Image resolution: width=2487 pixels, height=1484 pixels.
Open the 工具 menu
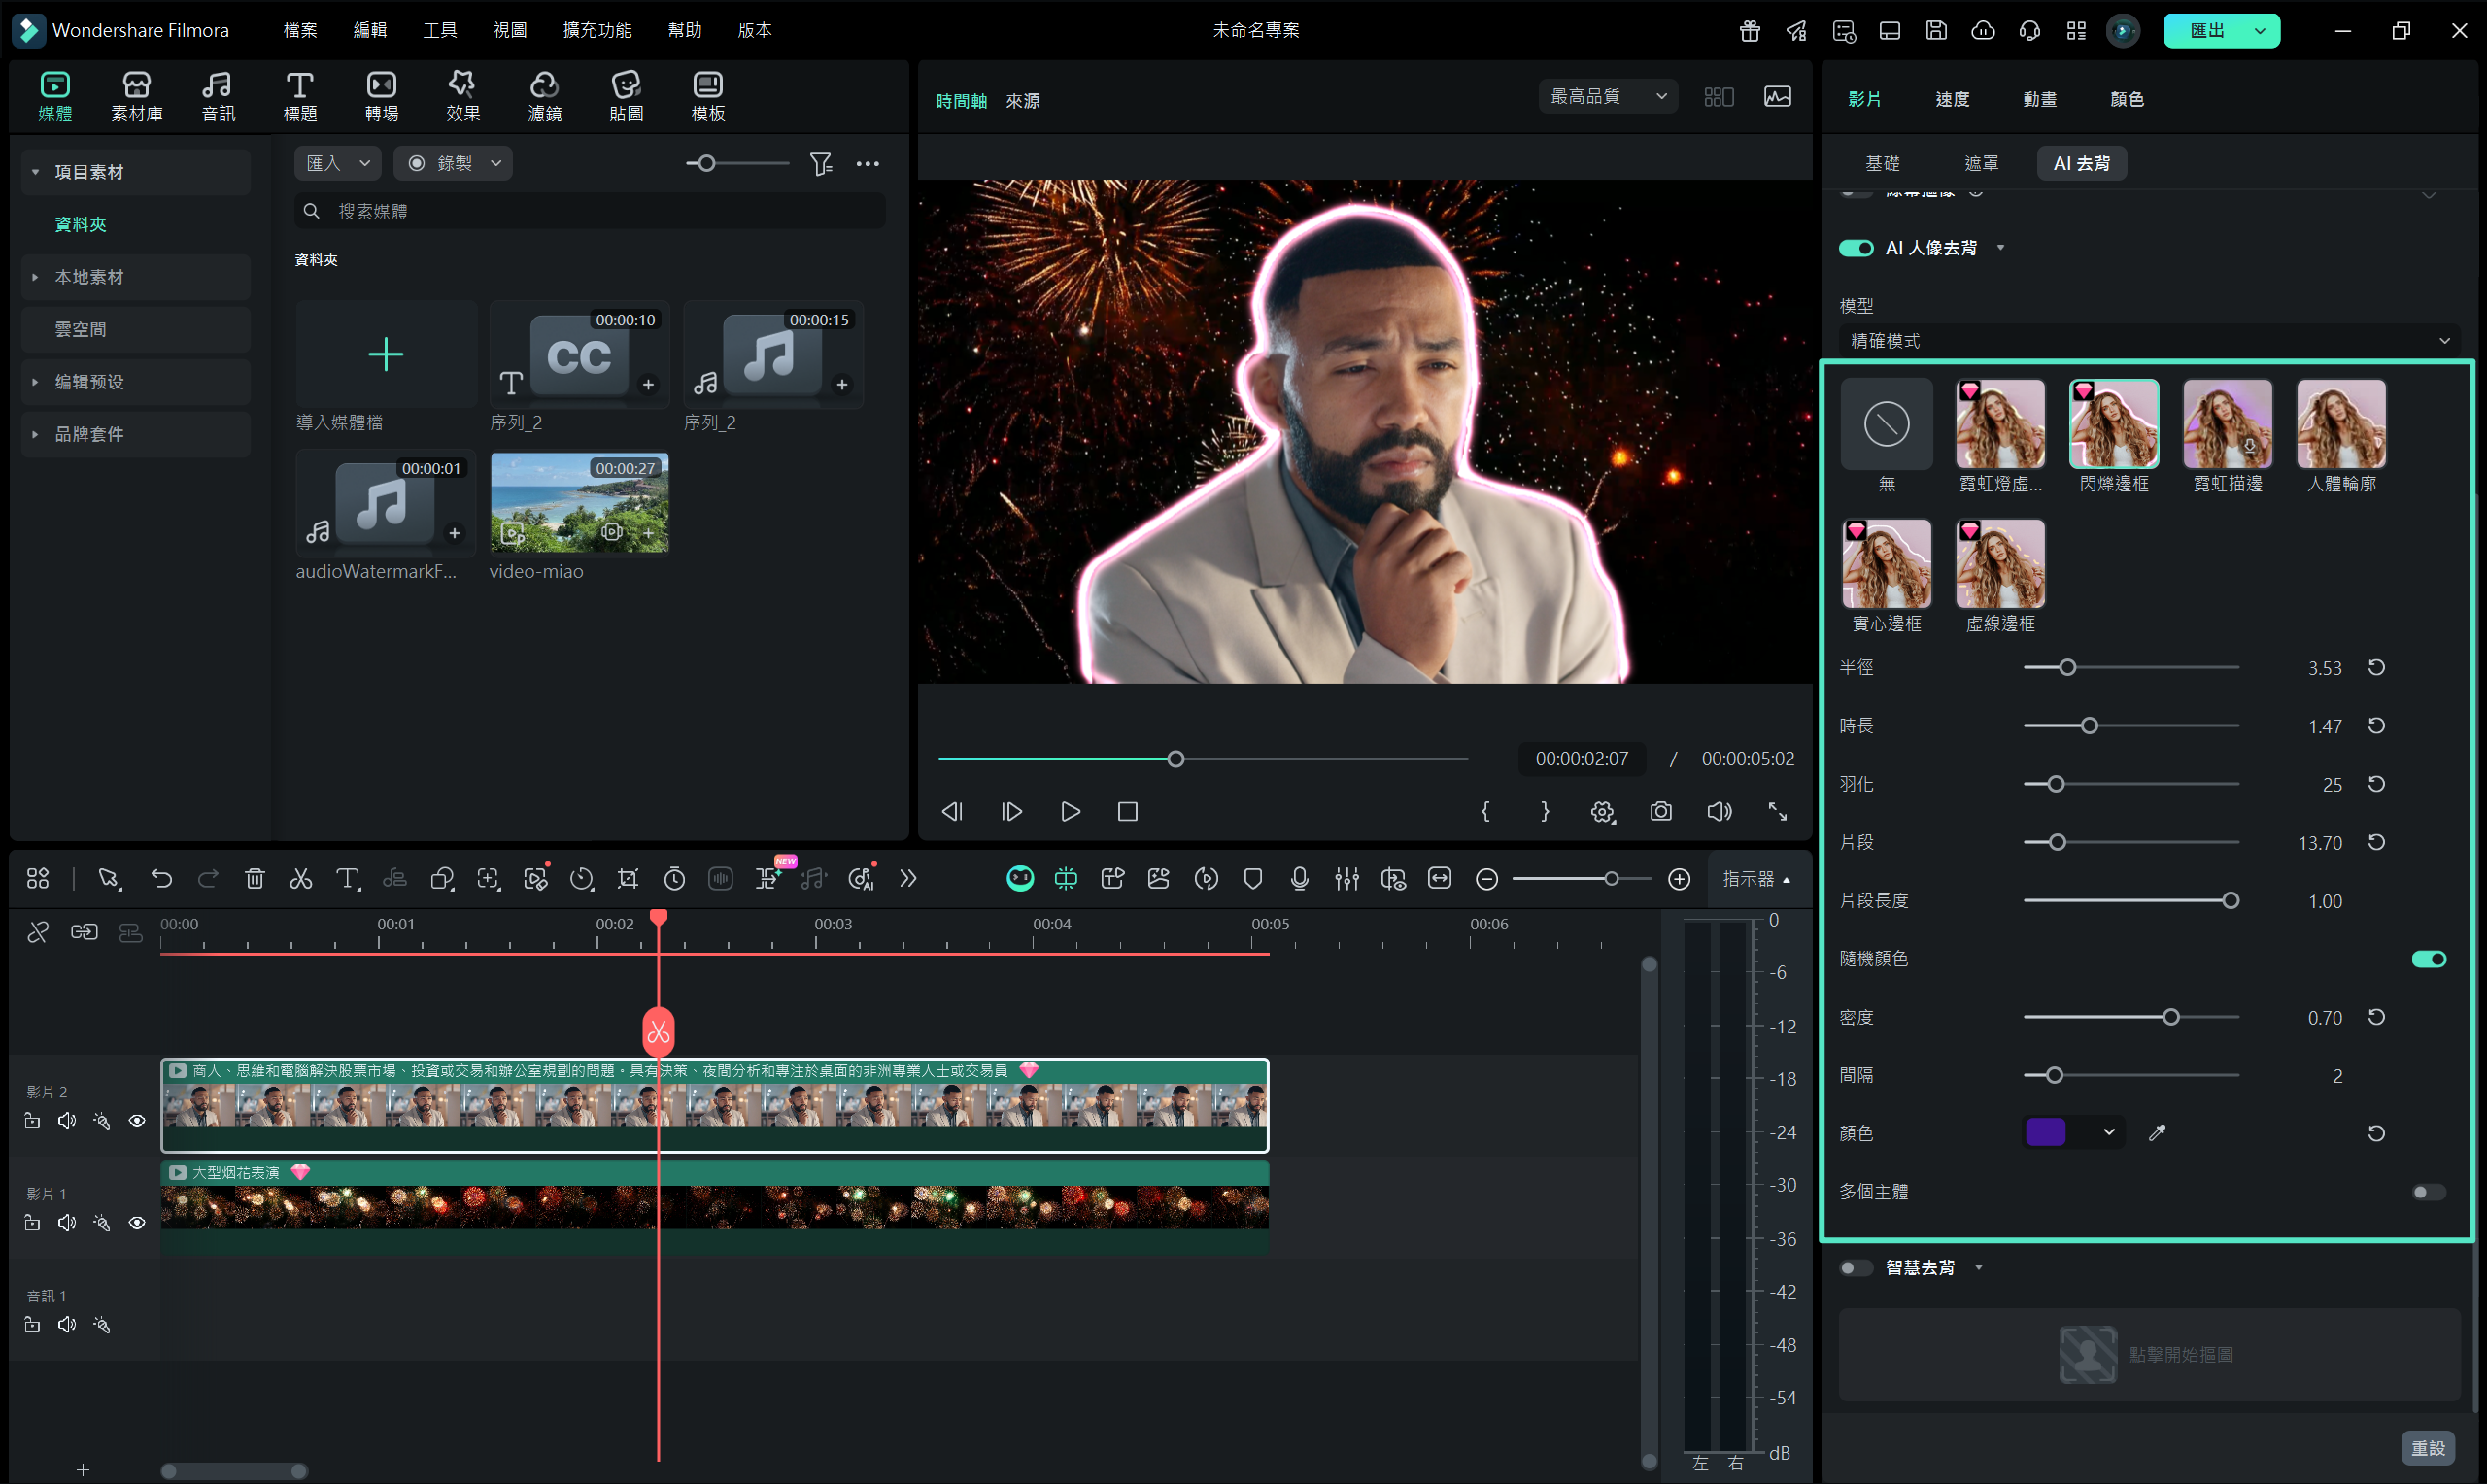point(439,30)
